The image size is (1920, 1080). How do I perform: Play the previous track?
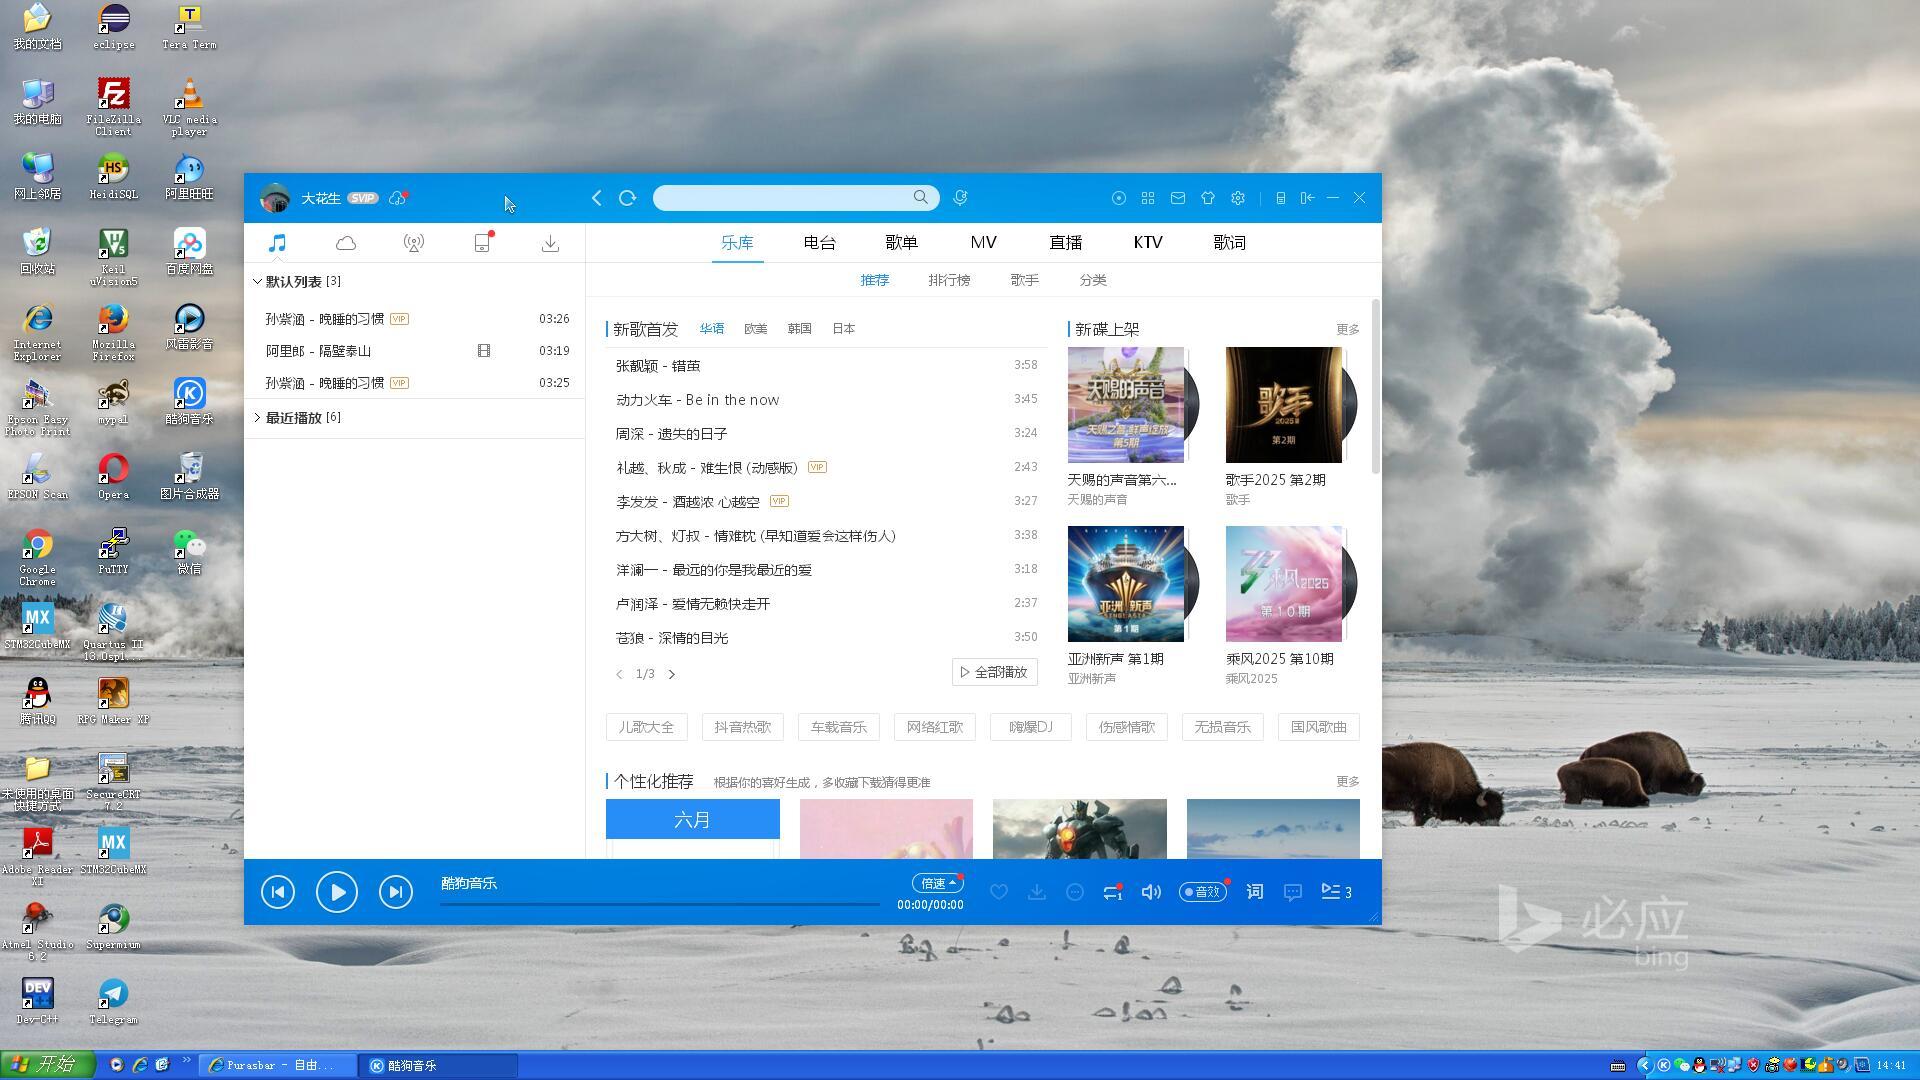pyautogui.click(x=278, y=892)
